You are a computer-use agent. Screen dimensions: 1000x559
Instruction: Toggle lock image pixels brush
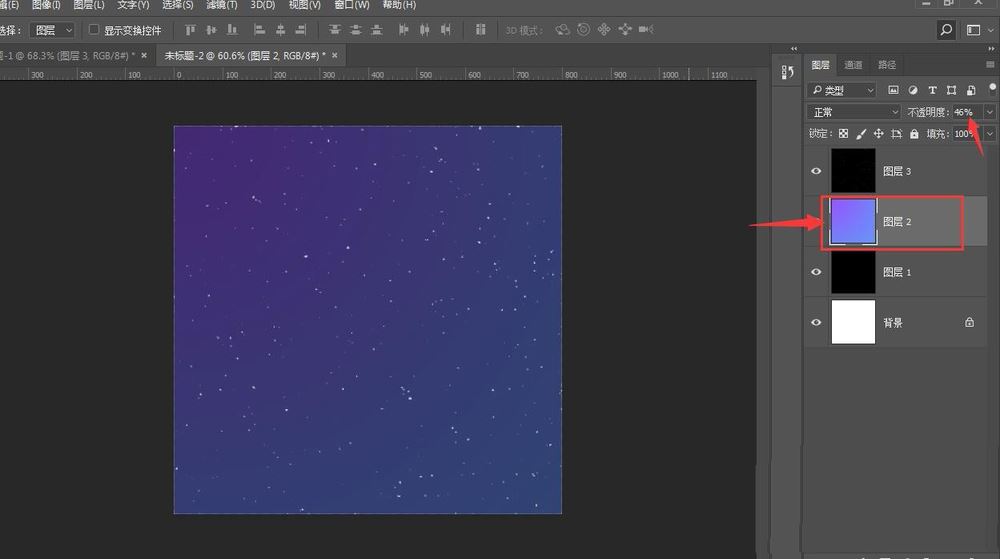tap(861, 134)
